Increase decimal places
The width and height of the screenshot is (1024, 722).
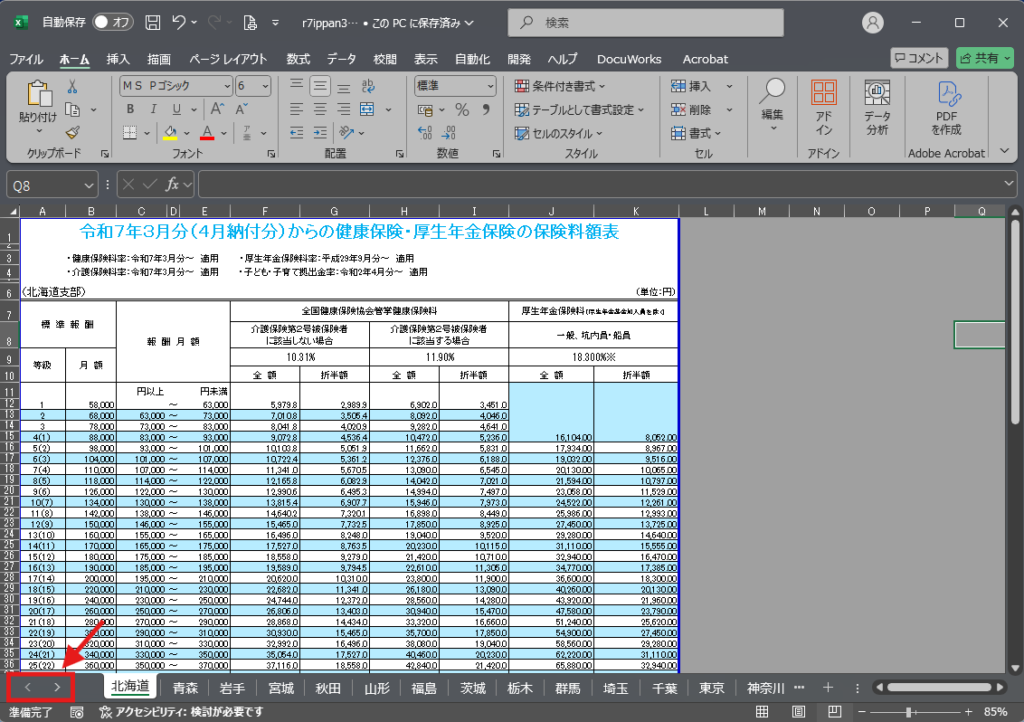[424, 133]
